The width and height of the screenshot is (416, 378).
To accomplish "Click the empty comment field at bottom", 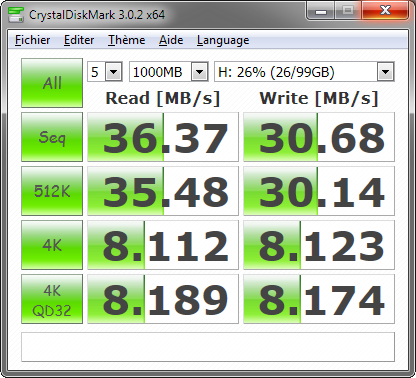I will click(208, 347).
